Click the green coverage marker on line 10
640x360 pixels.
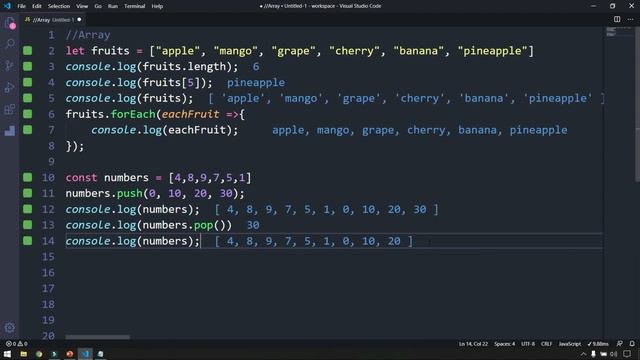27,177
